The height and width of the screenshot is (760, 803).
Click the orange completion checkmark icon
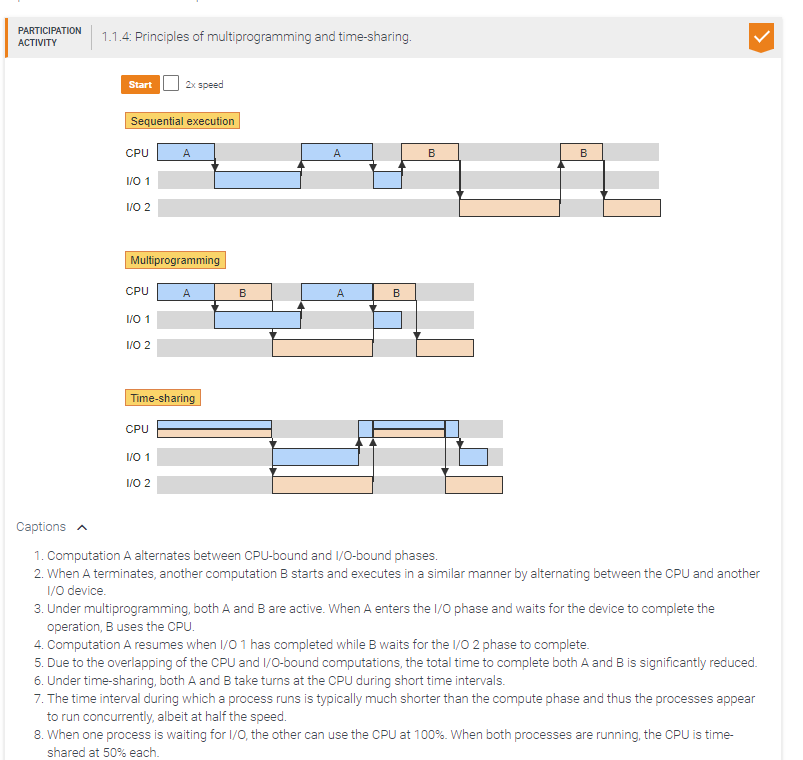[760, 38]
